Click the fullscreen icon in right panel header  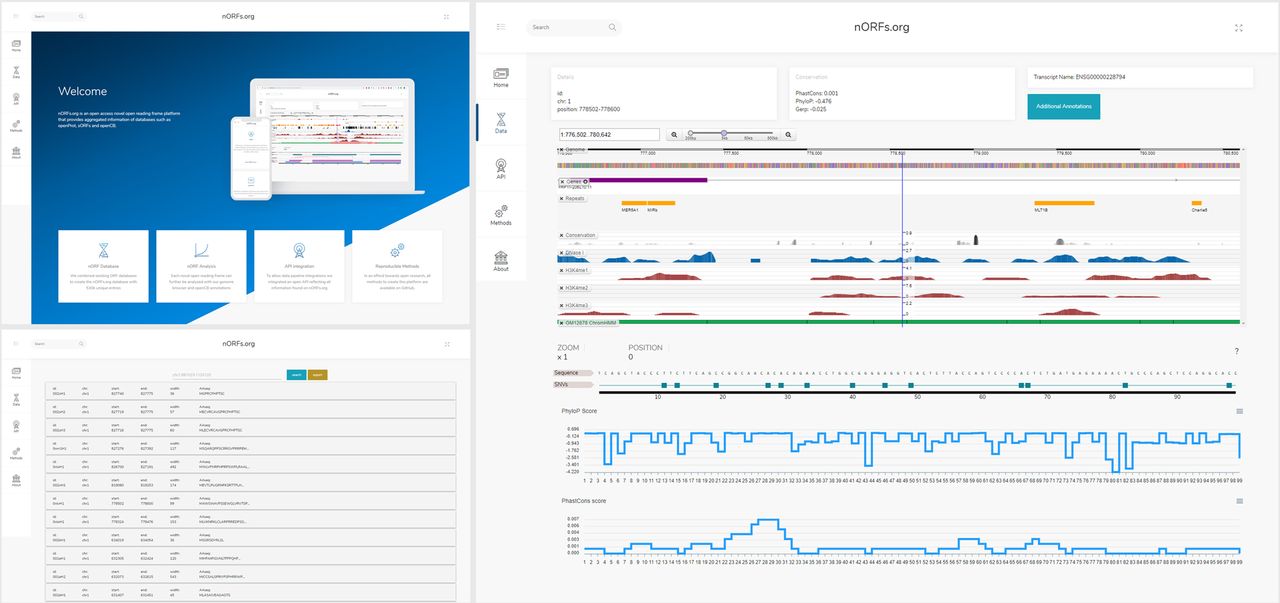tap(1239, 28)
